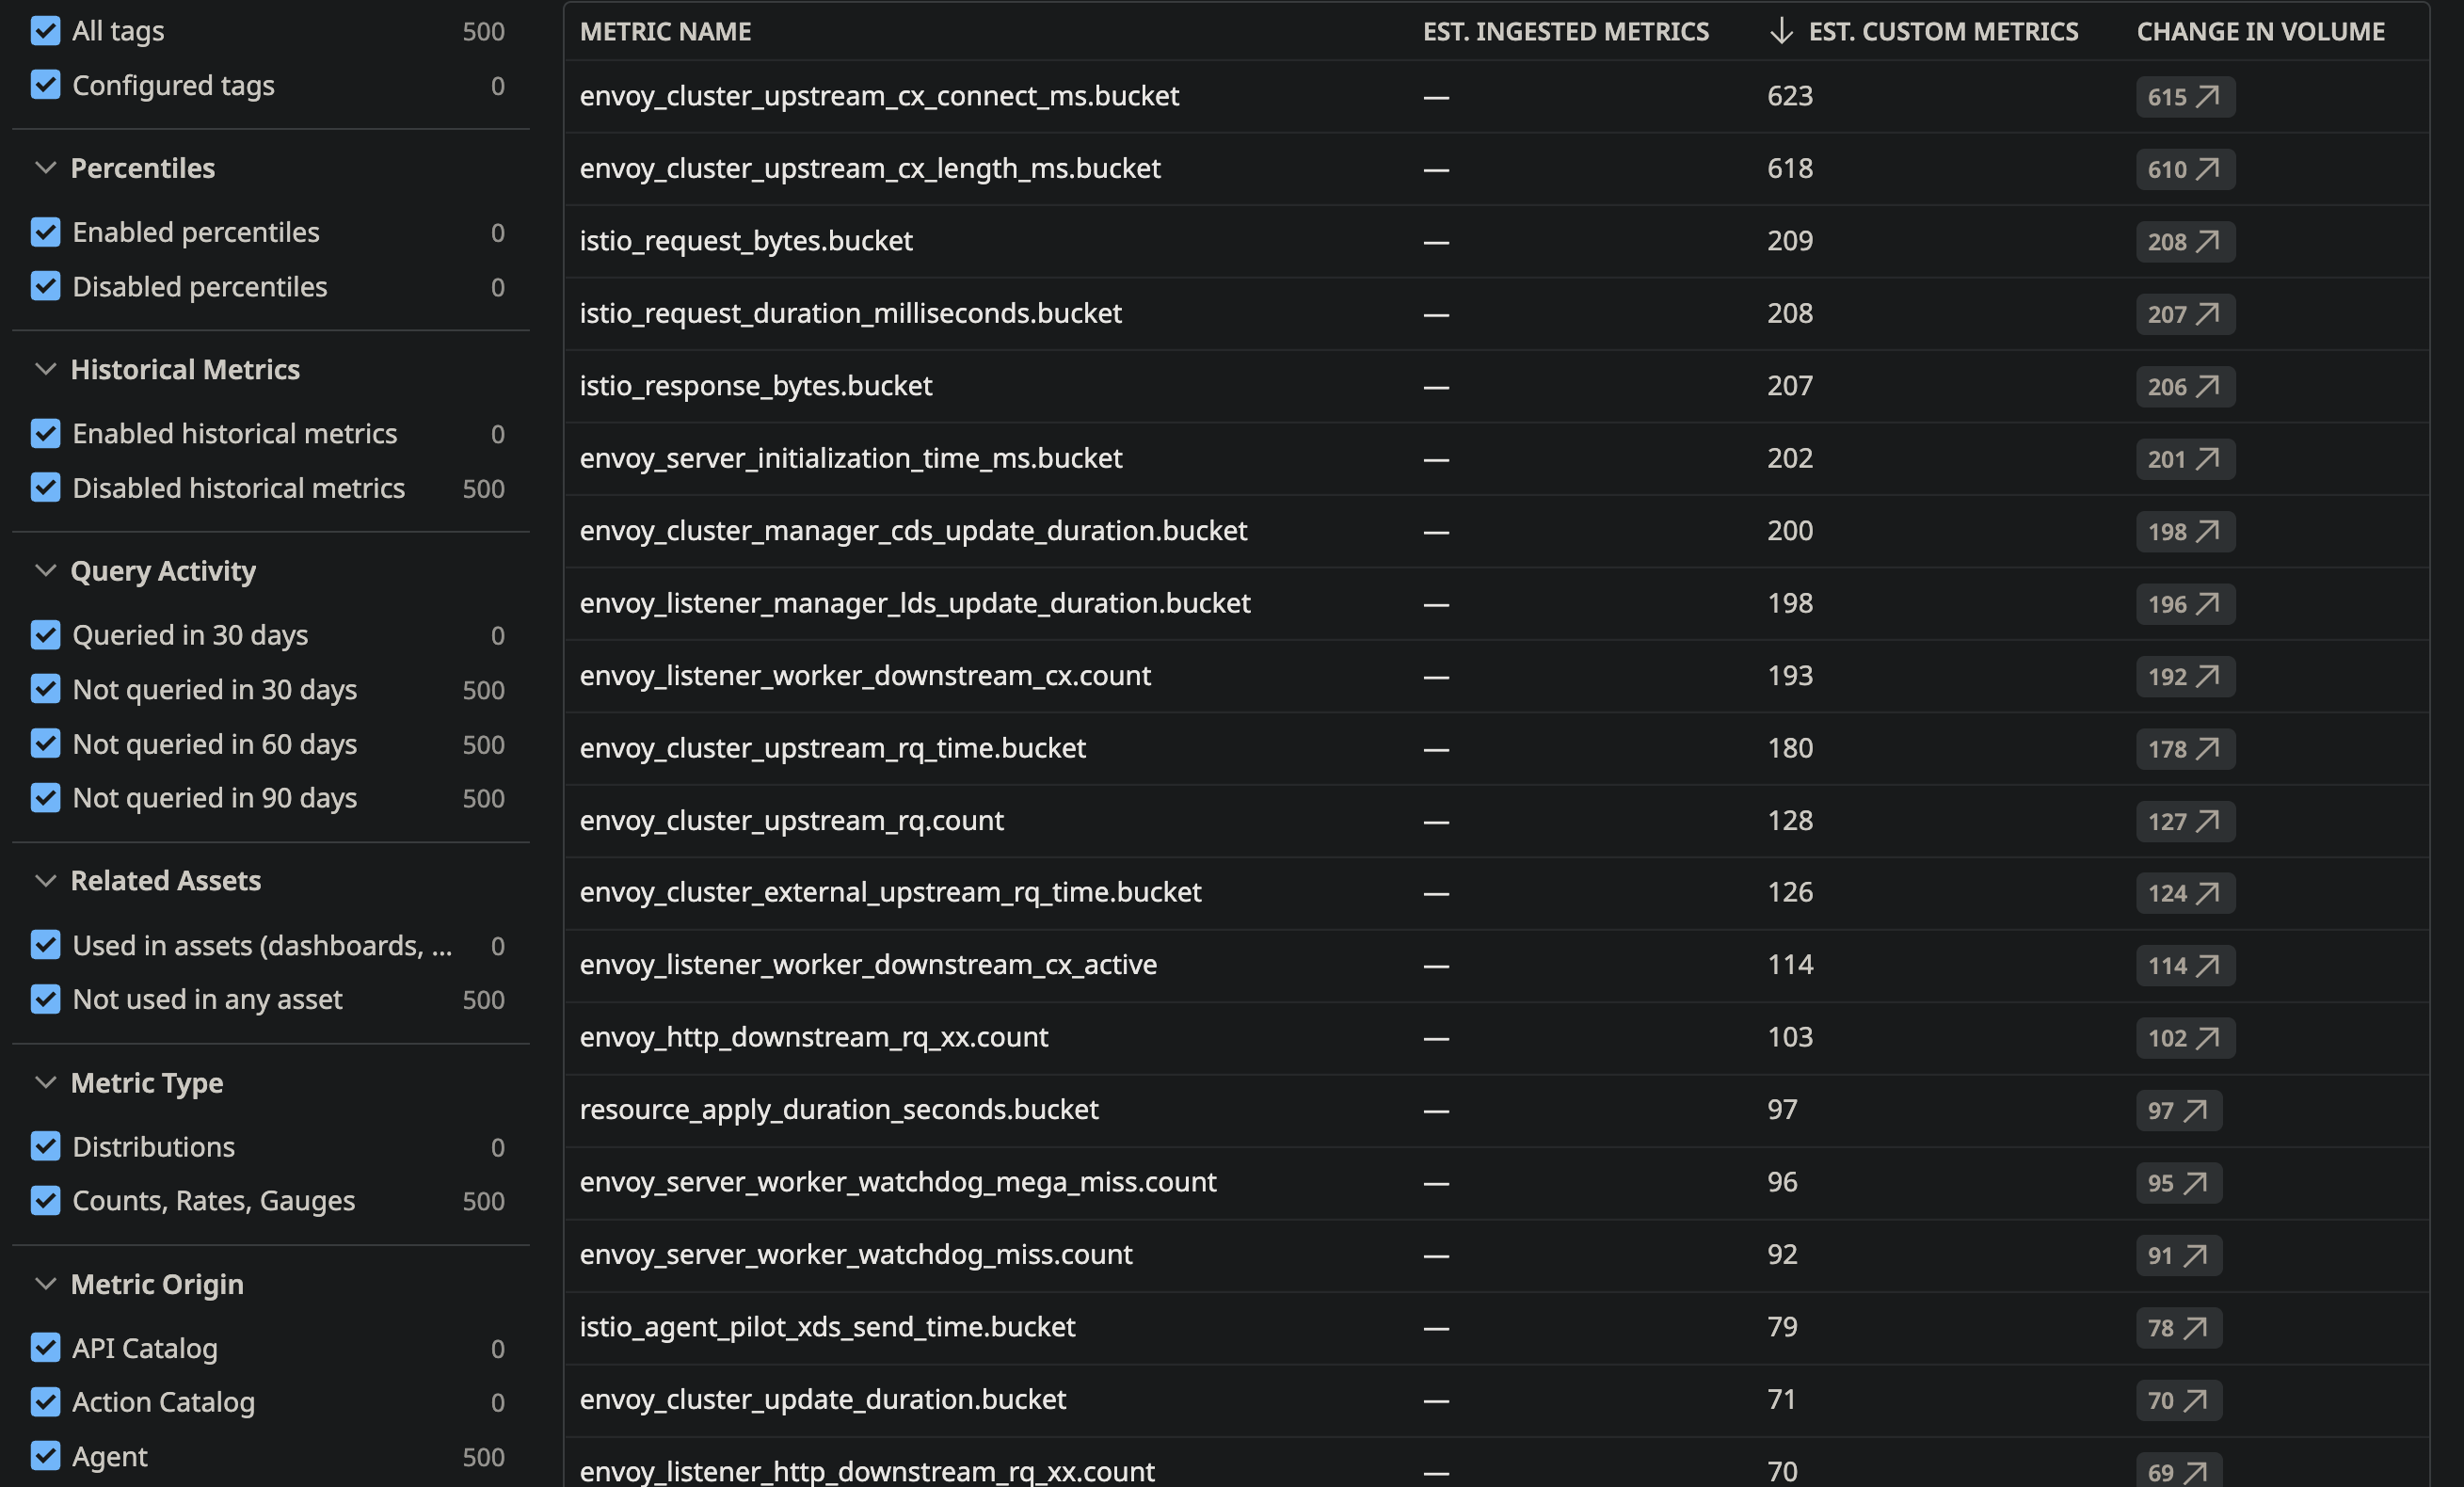Viewport: 2464px width, 1487px height.
Task: Open the 78 change-in-volume arrow badge
Action: tap(2179, 1328)
